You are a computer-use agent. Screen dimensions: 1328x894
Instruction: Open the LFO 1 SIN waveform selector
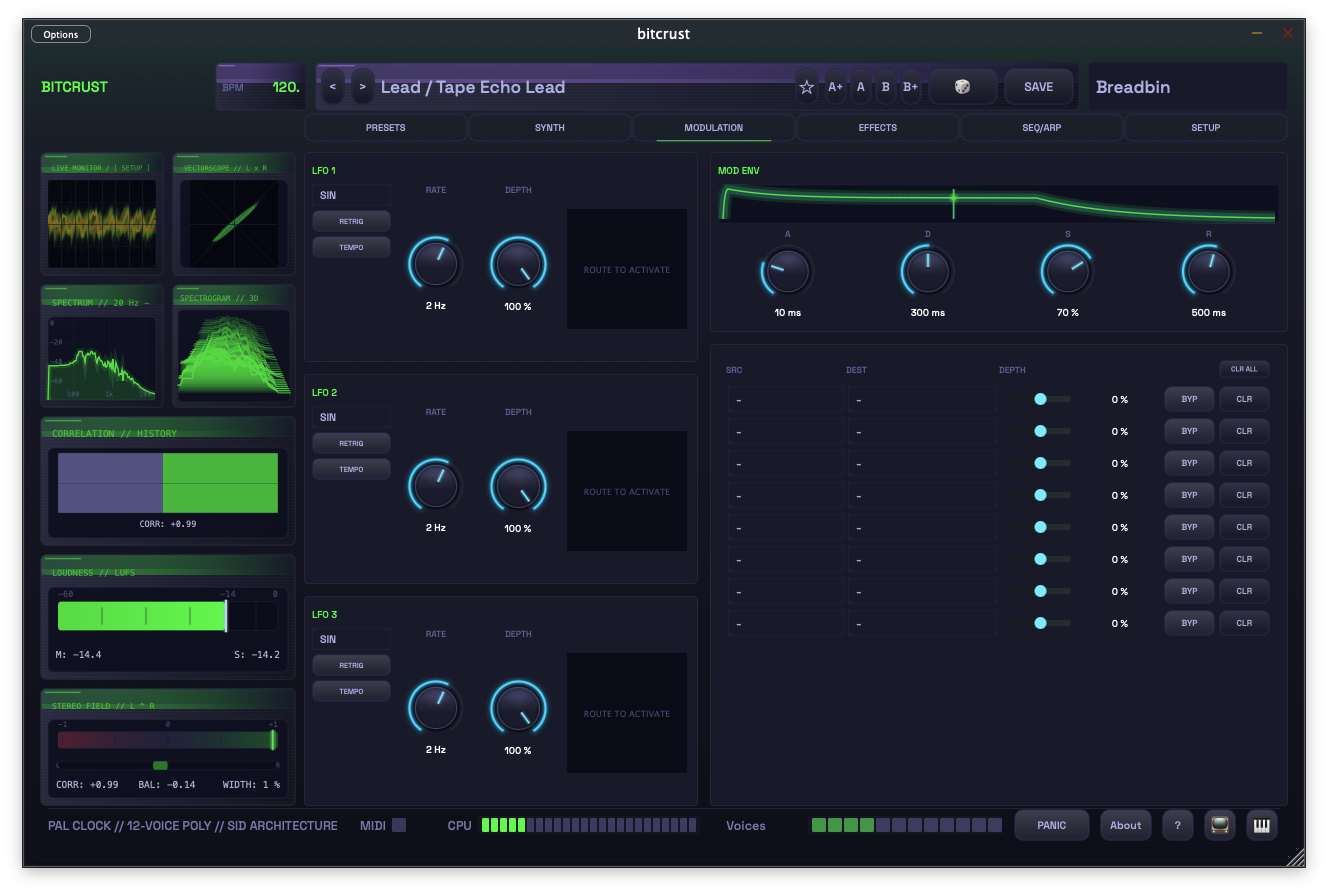(x=351, y=195)
